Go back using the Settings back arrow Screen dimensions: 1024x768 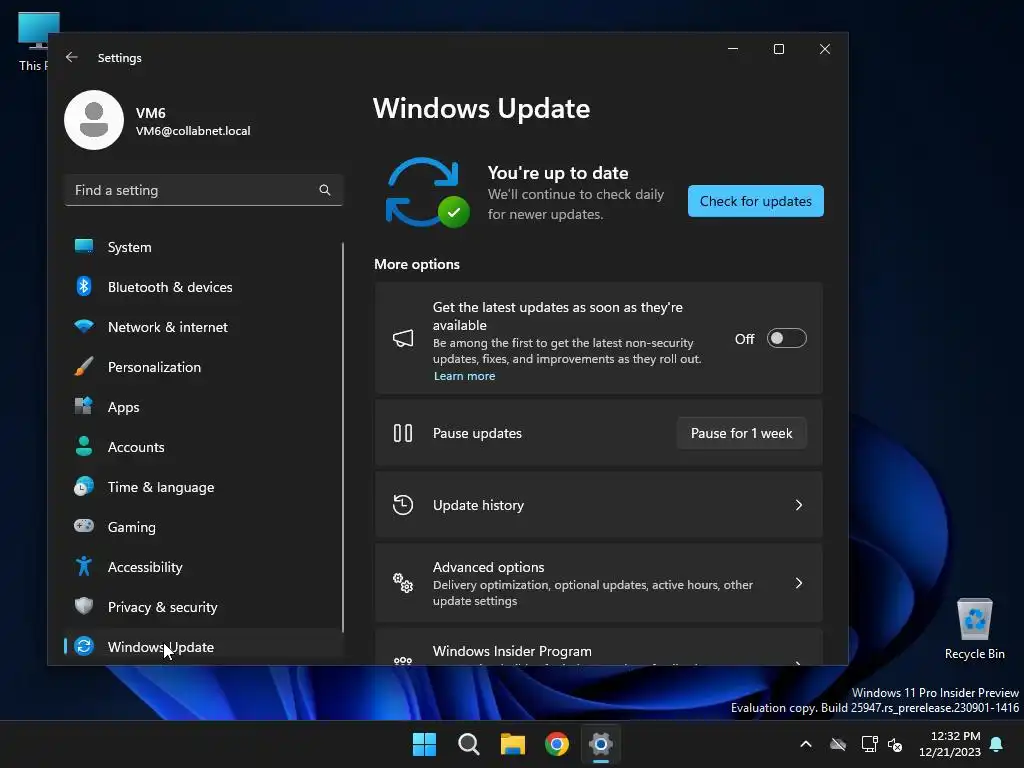[72, 57]
